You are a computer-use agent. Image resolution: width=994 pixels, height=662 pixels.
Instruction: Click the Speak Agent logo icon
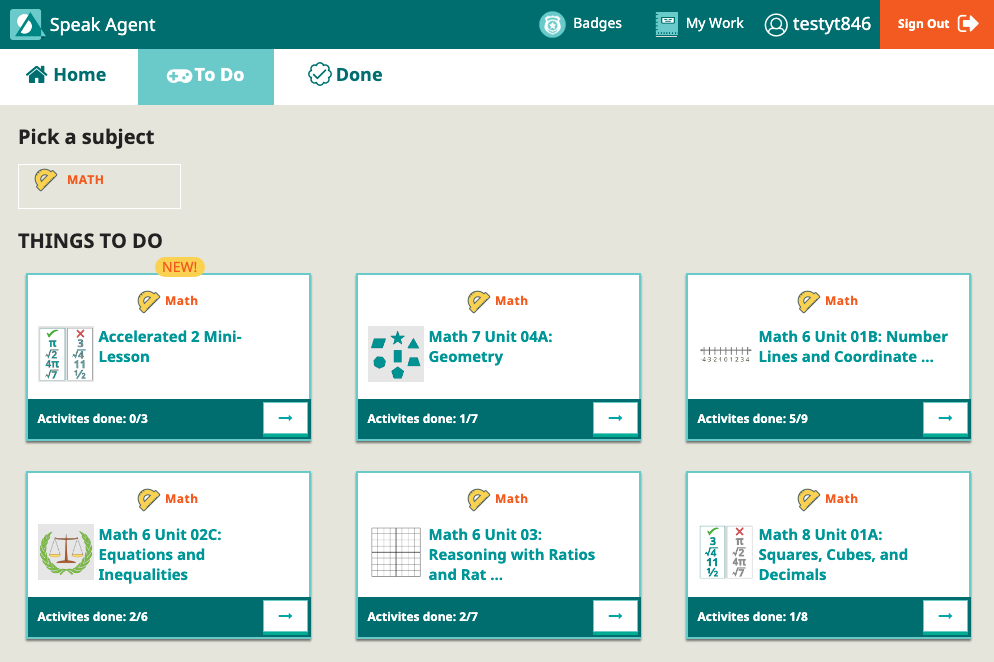(x=26, y=24)
